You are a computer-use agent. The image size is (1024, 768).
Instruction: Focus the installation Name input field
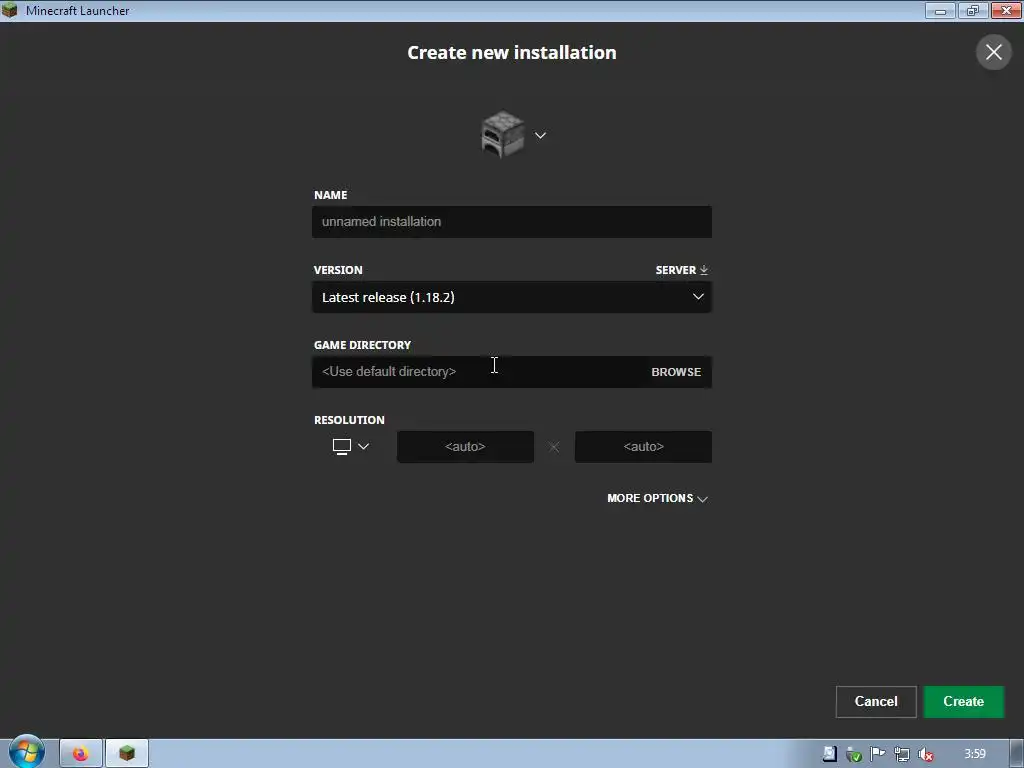(512, 221)
